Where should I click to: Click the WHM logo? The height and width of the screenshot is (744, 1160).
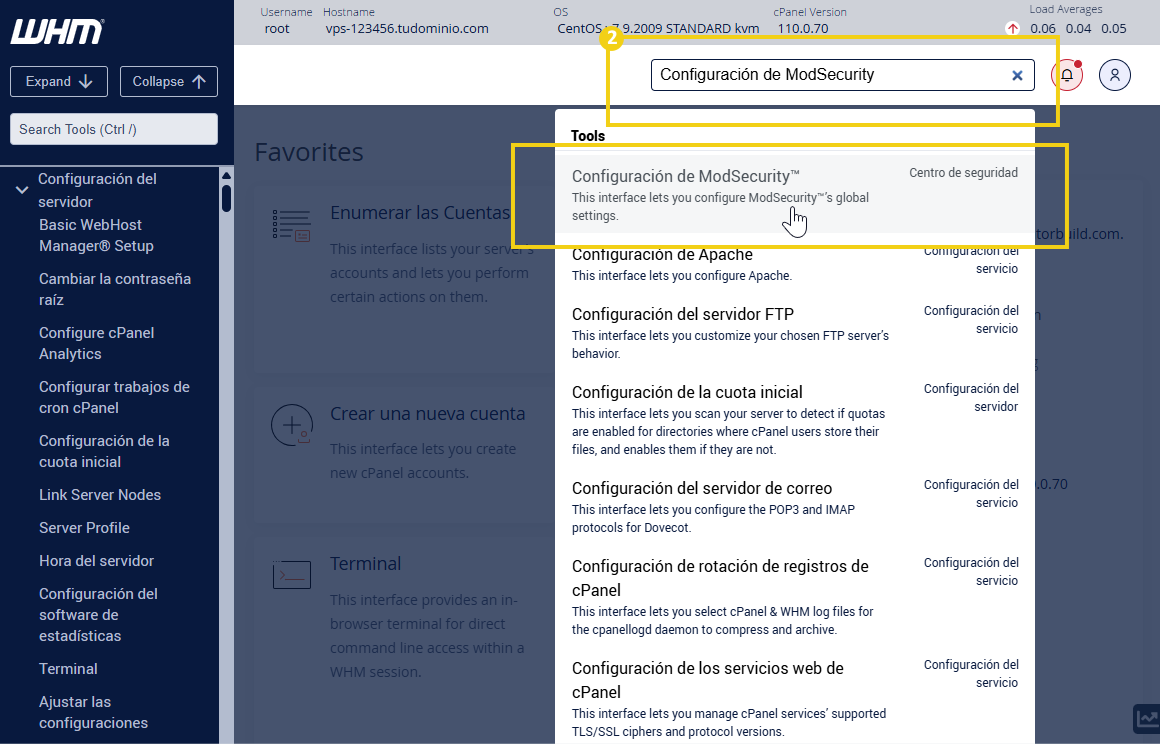click(x=57, y=32)
